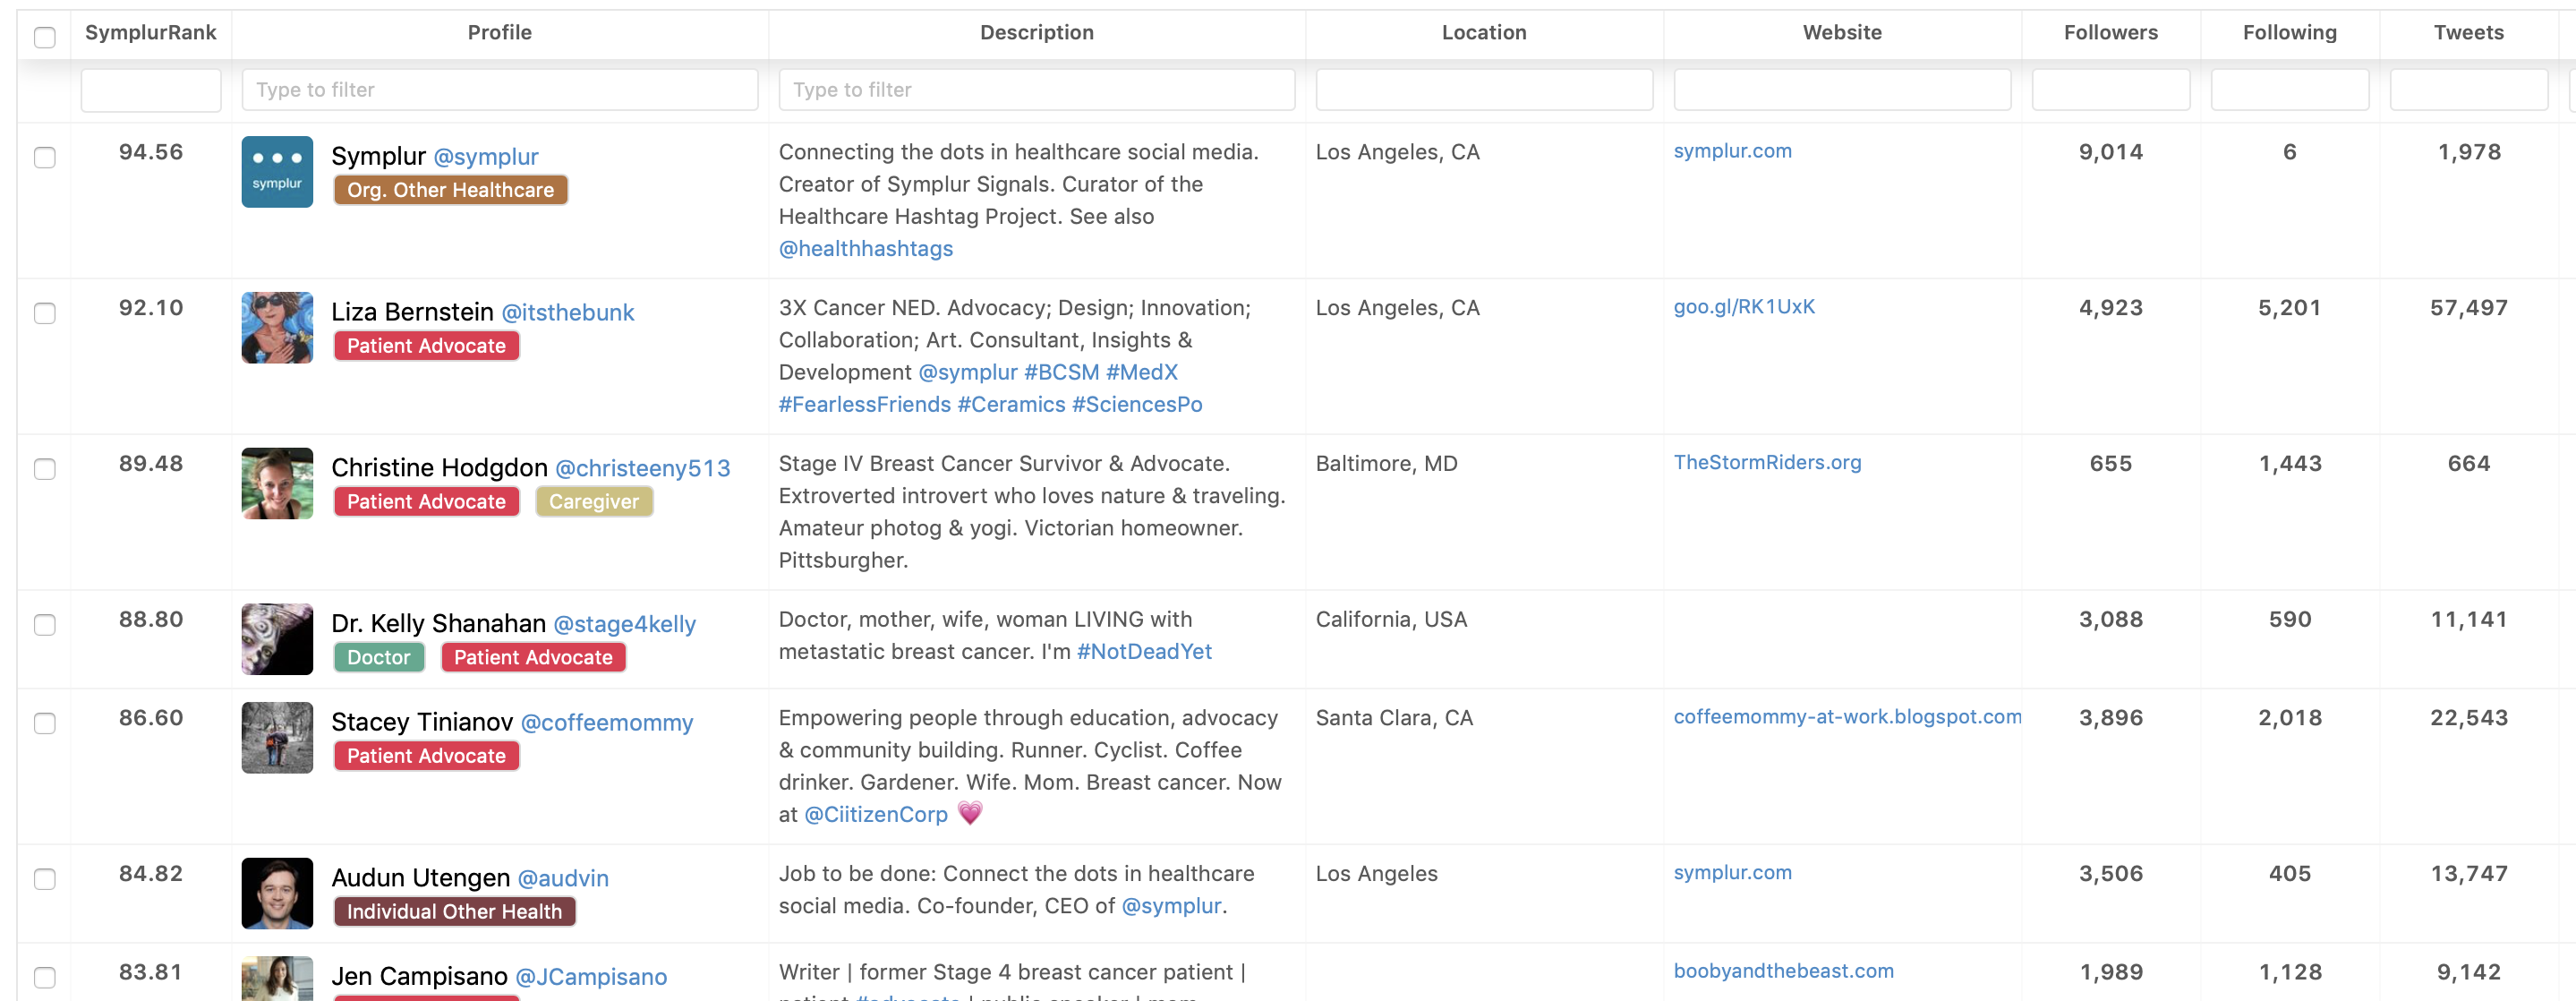Focus the Description 'Type to filter' box
The width and height of the screenshot is (2576, 1001).
tap(1037, 90)
